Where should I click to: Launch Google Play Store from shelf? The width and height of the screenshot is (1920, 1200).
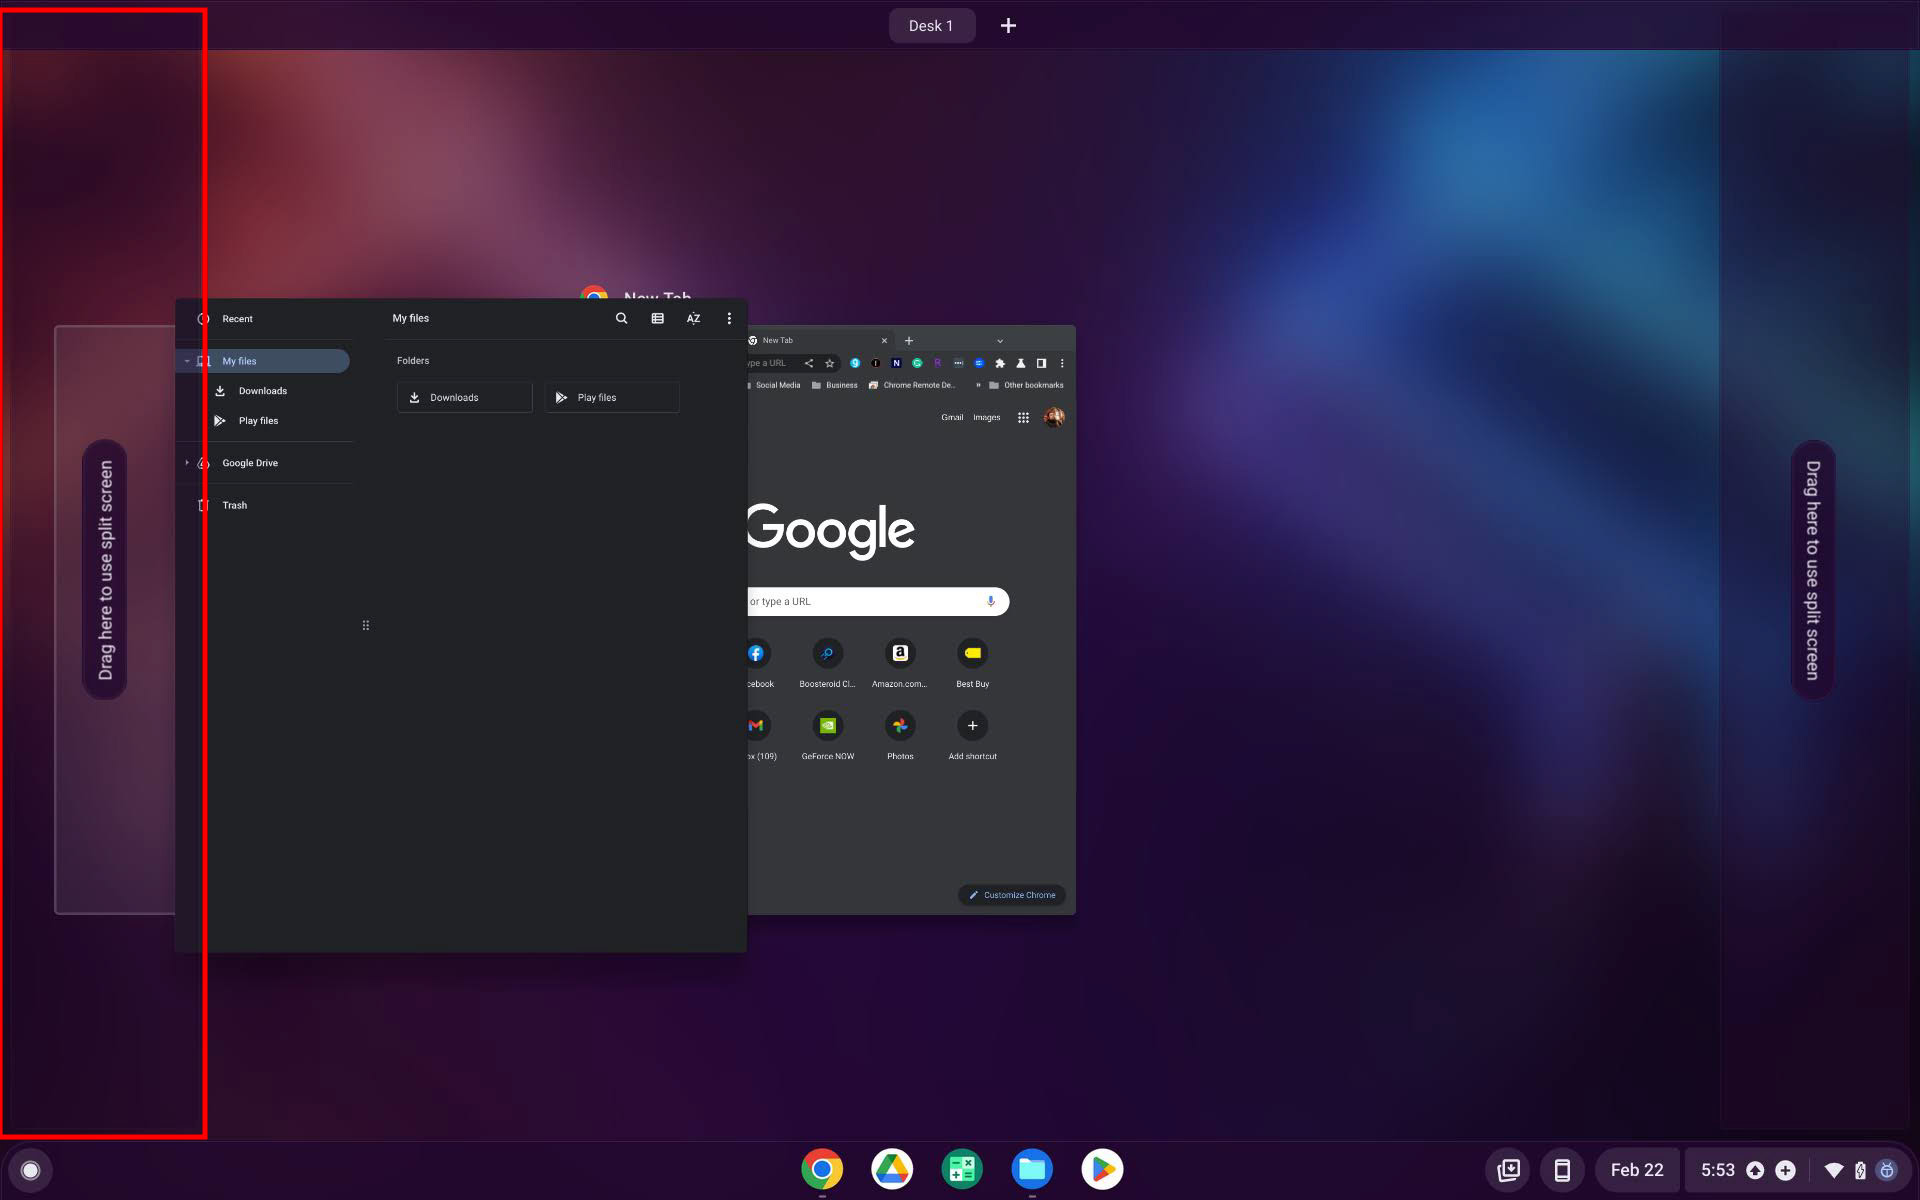coord(1102,1169)
